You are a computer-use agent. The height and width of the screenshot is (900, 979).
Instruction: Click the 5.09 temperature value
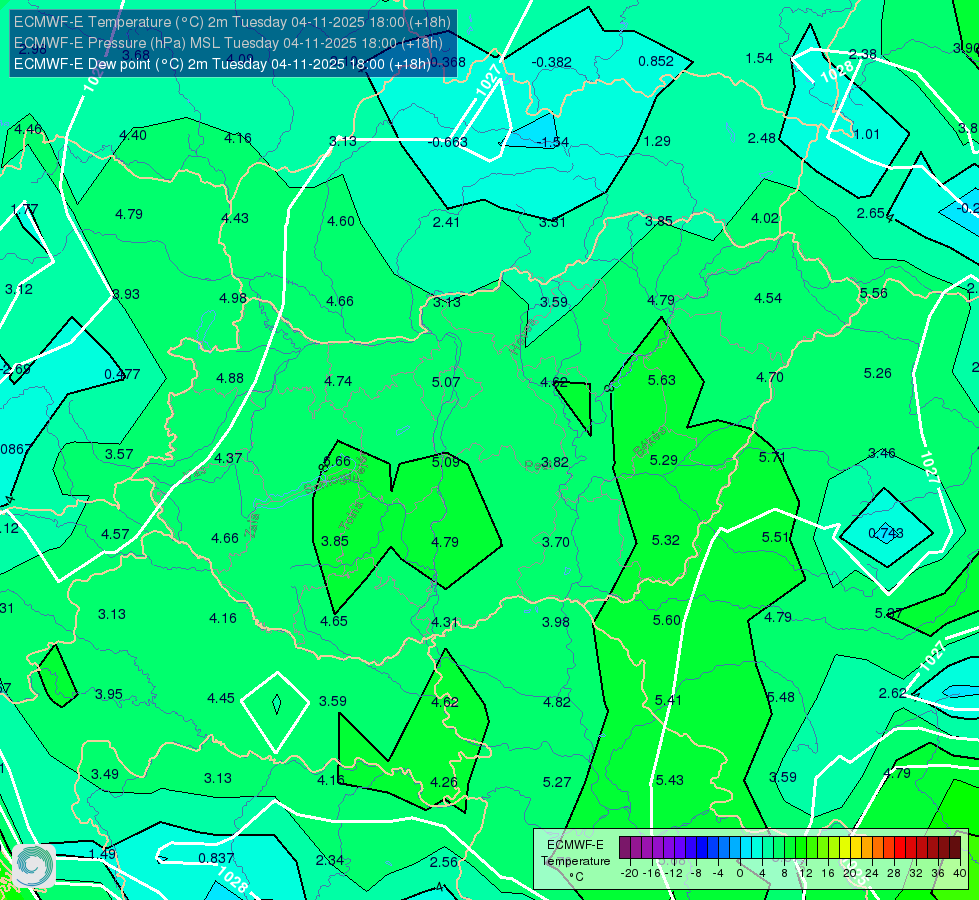point(445,462)
